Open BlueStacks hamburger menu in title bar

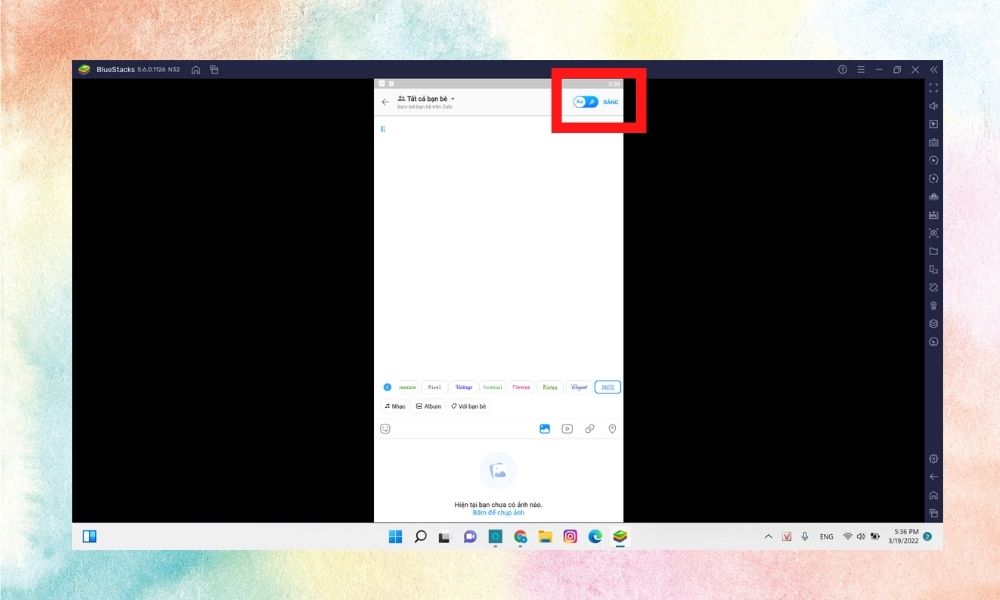861,70
